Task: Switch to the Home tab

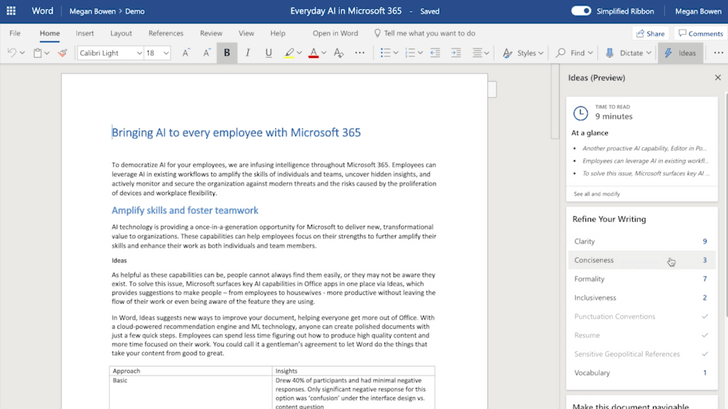Action: 49,33
